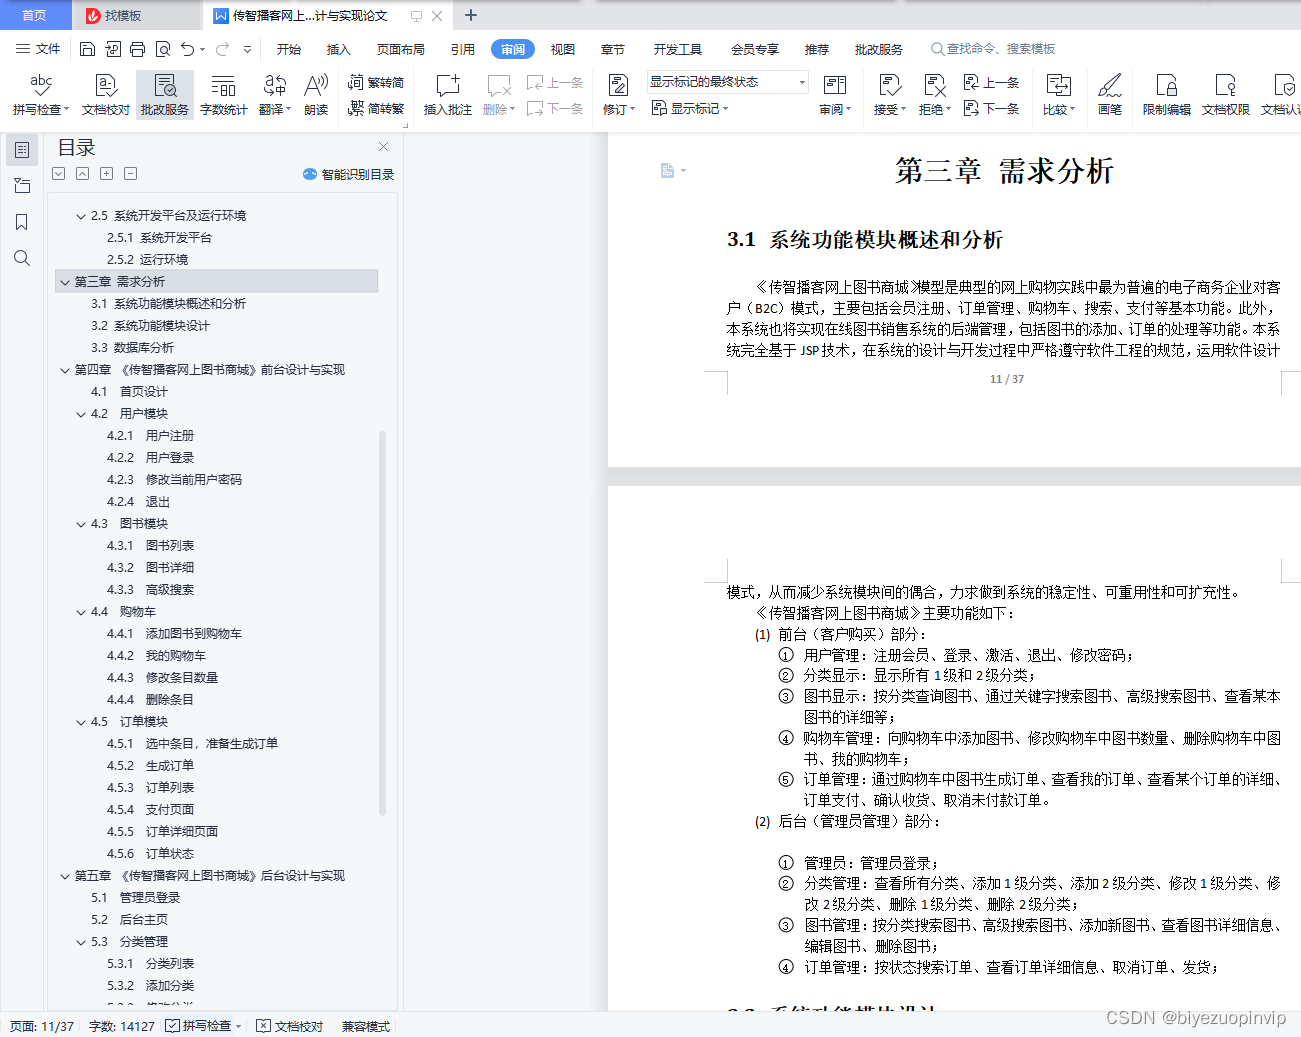The image size is (1301, 1037).
Task: Switch to the 开始 ribbon tab
Action: coord(289,49)
